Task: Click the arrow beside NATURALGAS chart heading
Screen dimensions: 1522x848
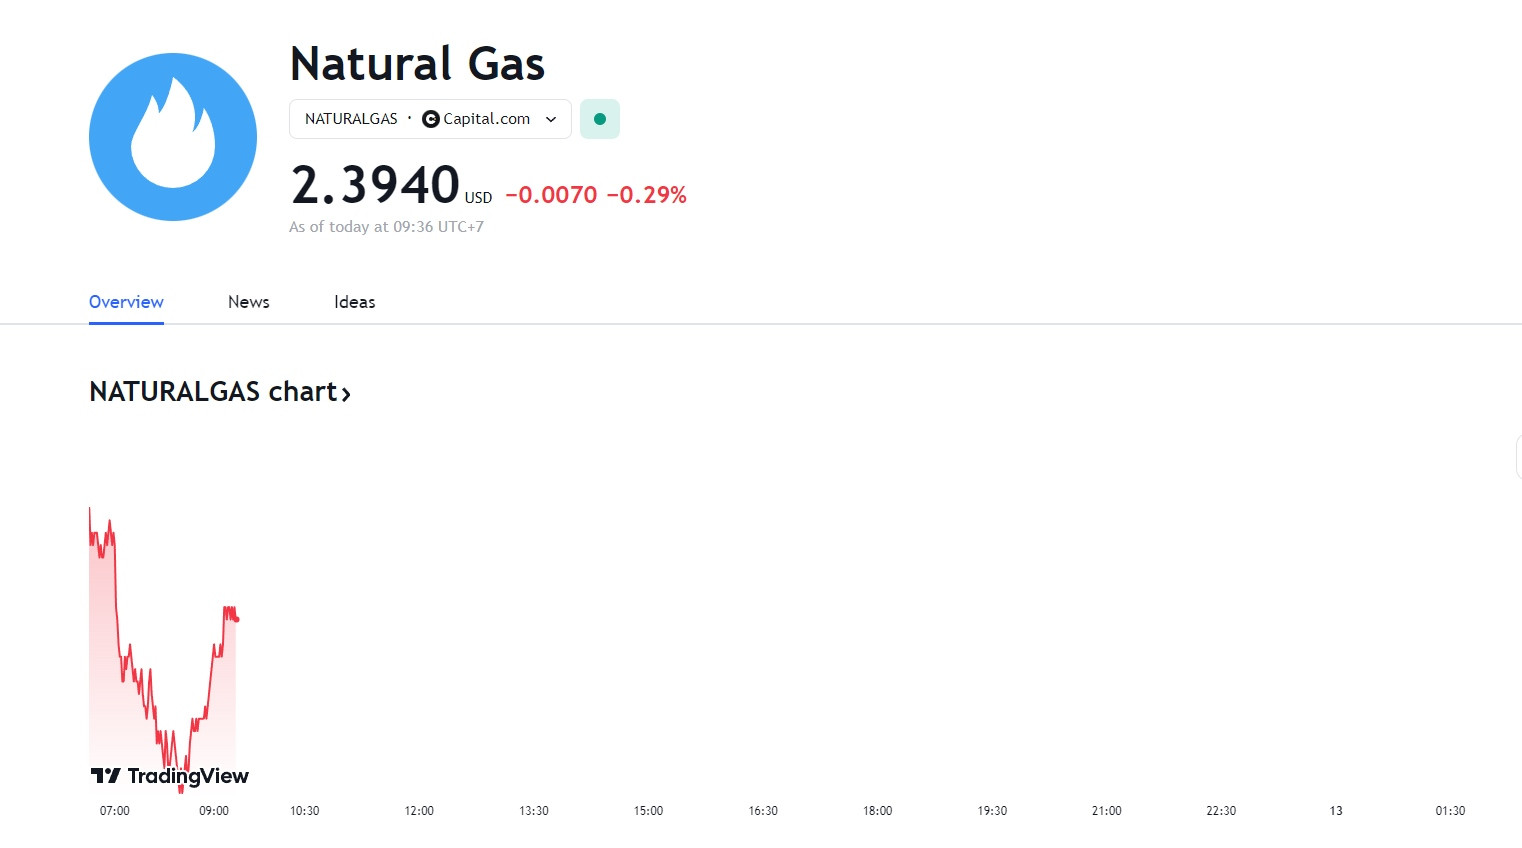Action: (346, 394)
